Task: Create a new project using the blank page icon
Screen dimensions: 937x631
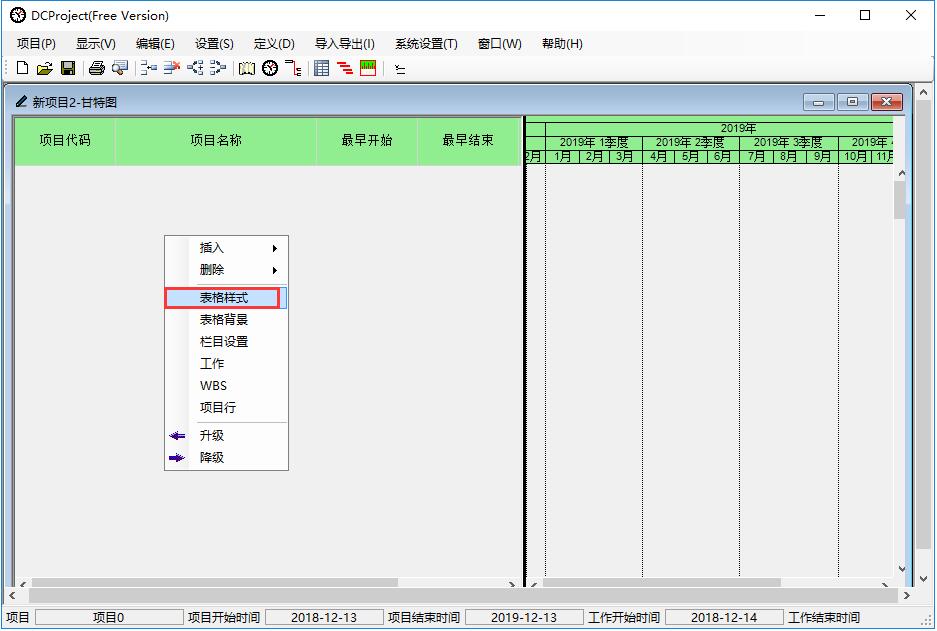Action: [21, 67]
